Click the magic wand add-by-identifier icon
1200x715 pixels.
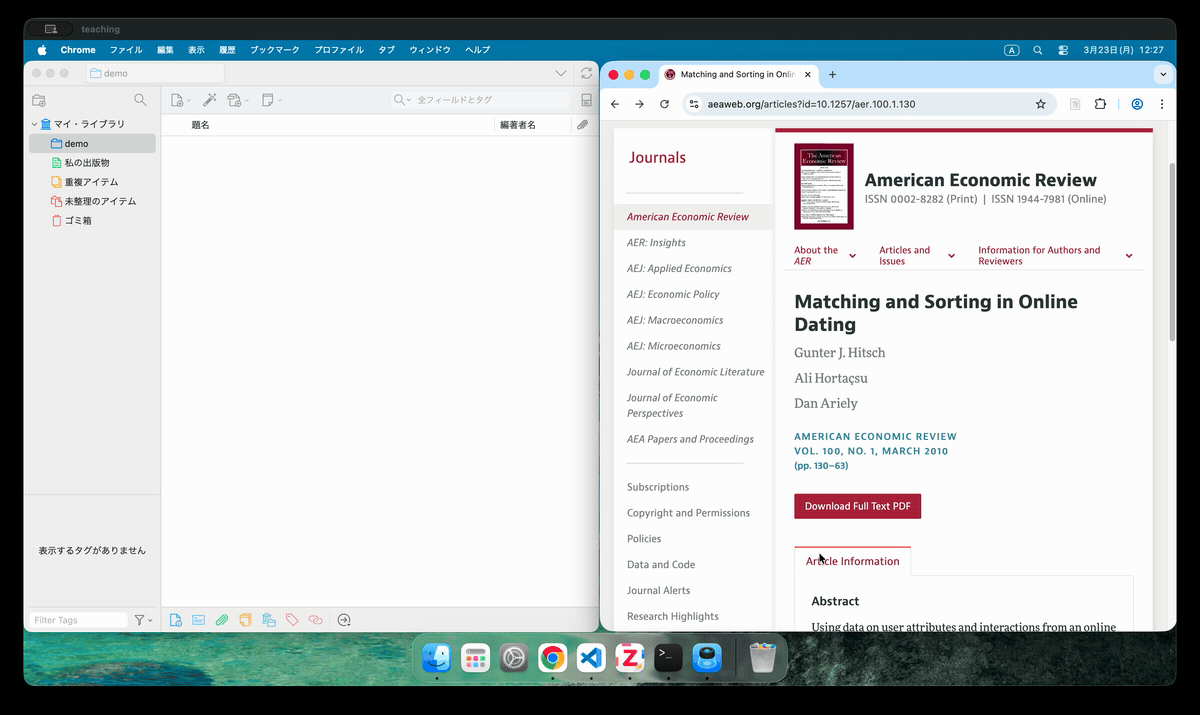coord(209,100)
